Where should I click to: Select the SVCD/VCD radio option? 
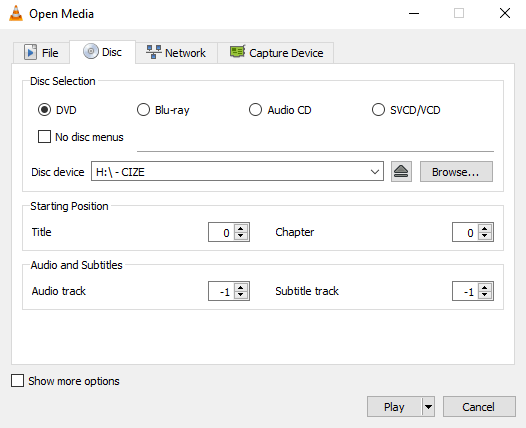pos(378,110)
